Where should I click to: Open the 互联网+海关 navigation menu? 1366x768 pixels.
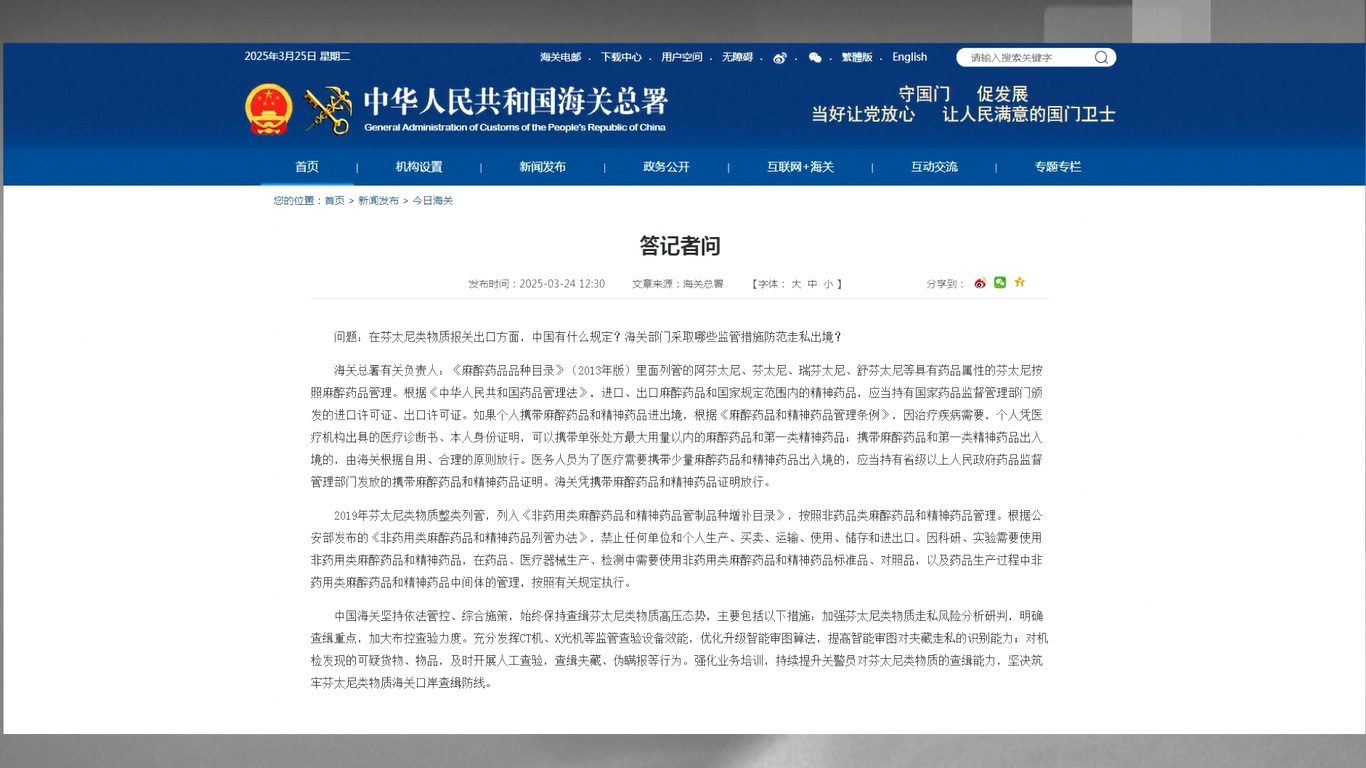[800, 167]
